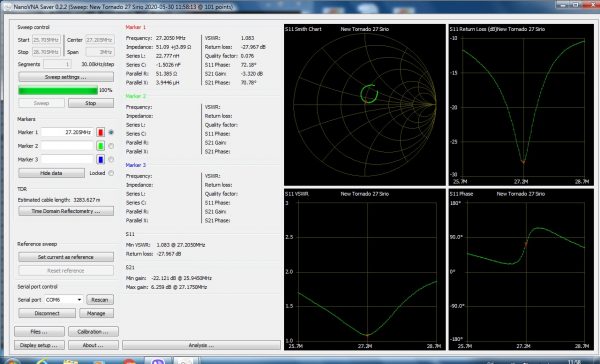The width and height of the screenshot is (600, 364).
Task: Edit the Center frequency field
Action: (100, 40)
